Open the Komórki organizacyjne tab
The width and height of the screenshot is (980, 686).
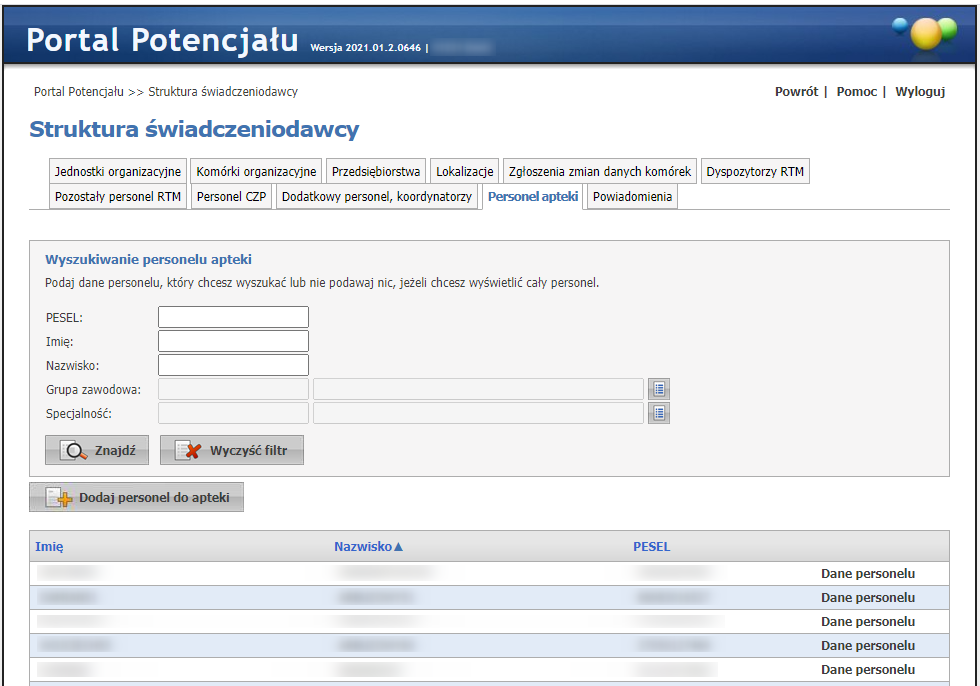(256, 171)
